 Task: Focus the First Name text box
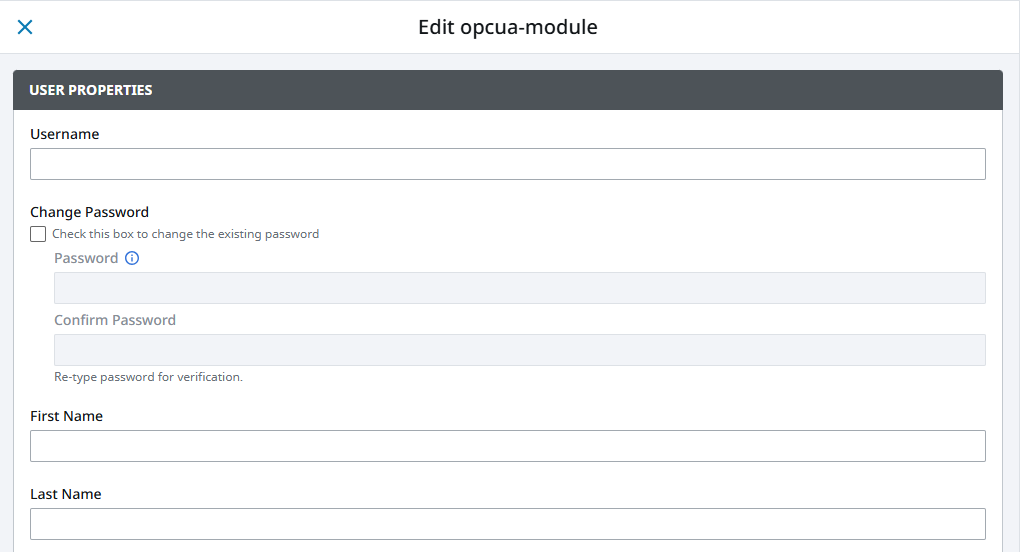coord(507,446)
